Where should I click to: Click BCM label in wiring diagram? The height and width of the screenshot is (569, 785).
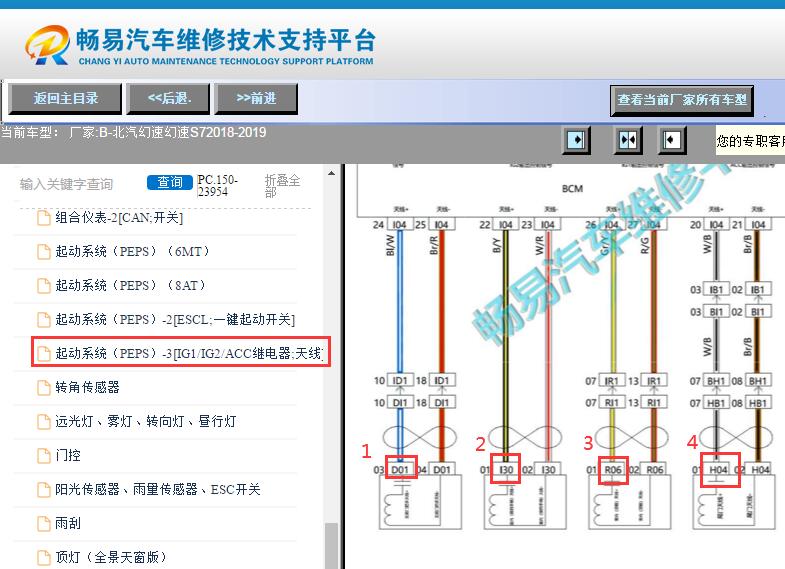[x=572, y=189]
